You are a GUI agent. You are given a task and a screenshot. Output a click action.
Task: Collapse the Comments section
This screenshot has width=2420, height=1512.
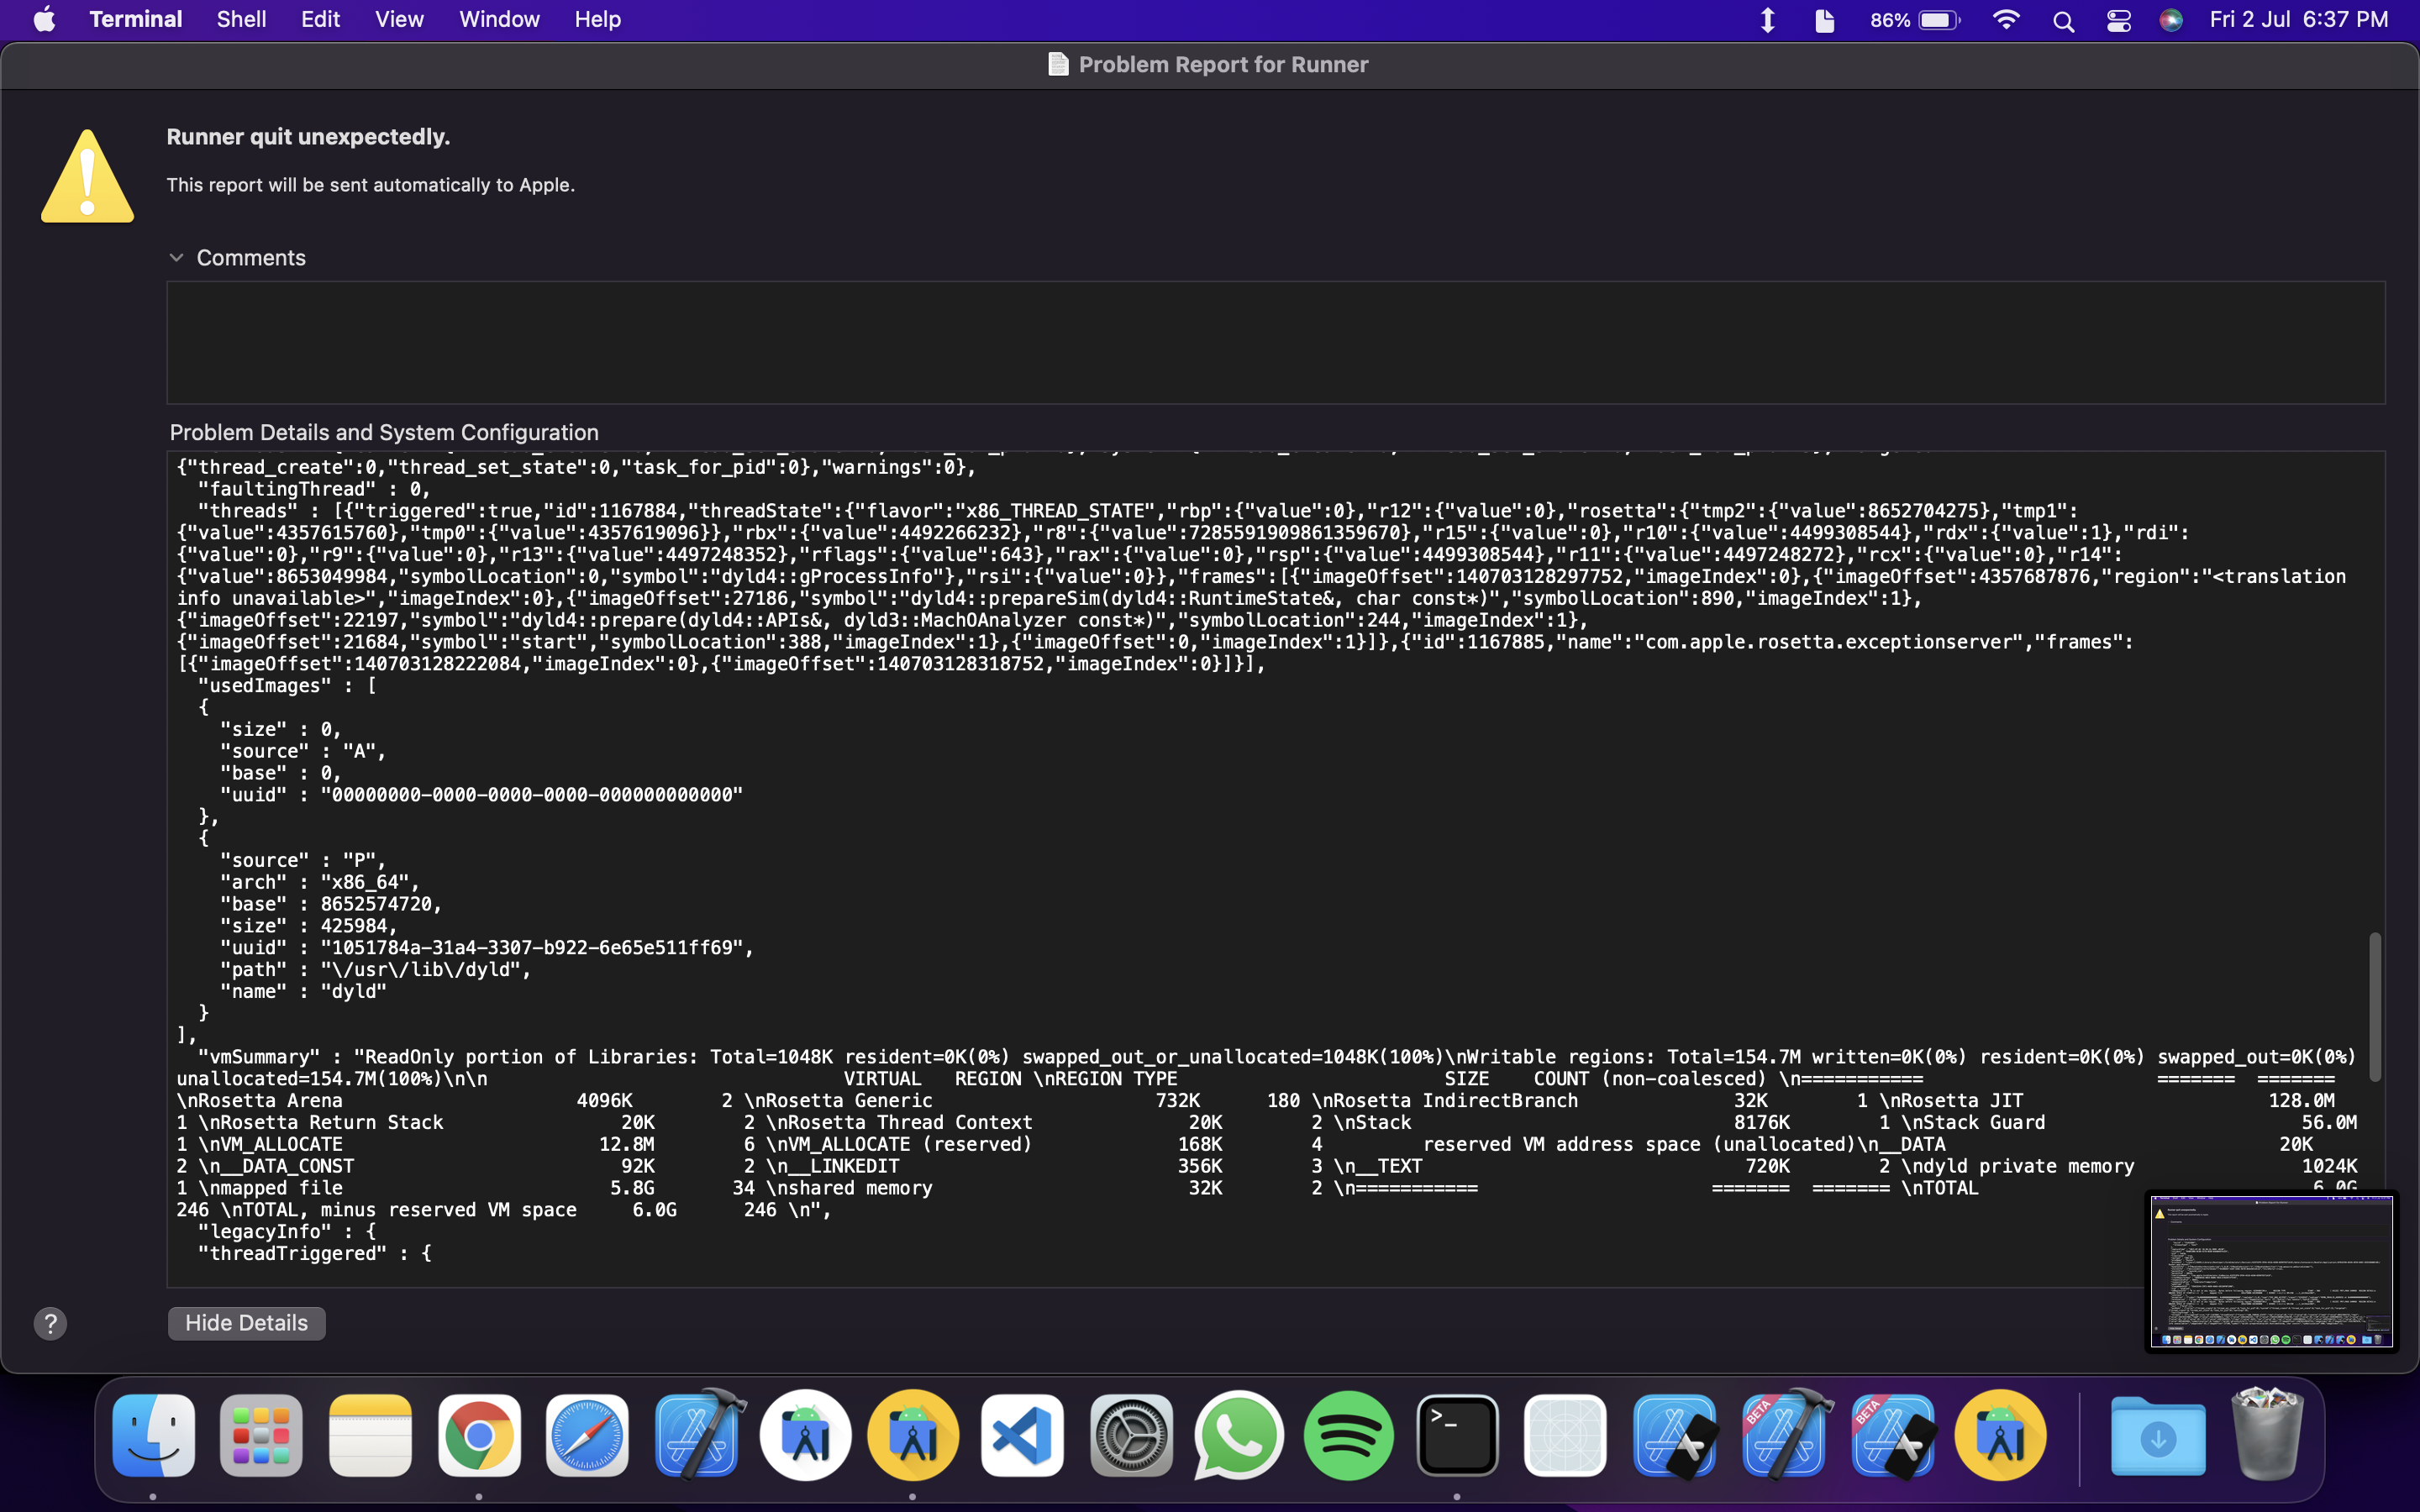(177, 257)
